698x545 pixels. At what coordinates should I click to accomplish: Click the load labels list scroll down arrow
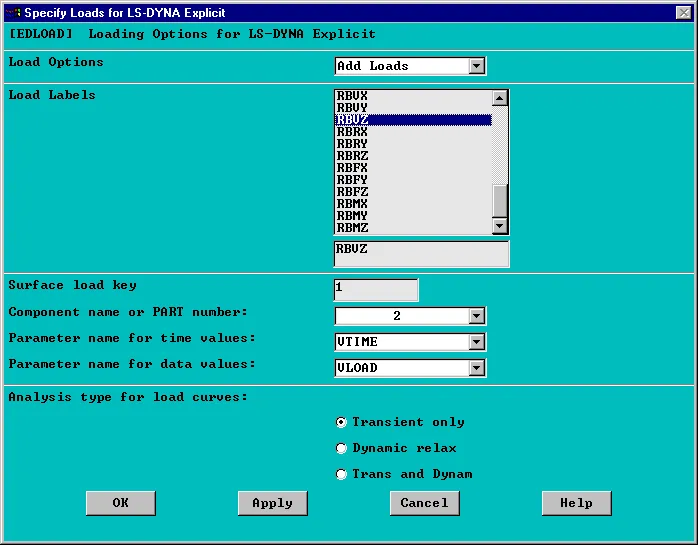tap(500, 226)
